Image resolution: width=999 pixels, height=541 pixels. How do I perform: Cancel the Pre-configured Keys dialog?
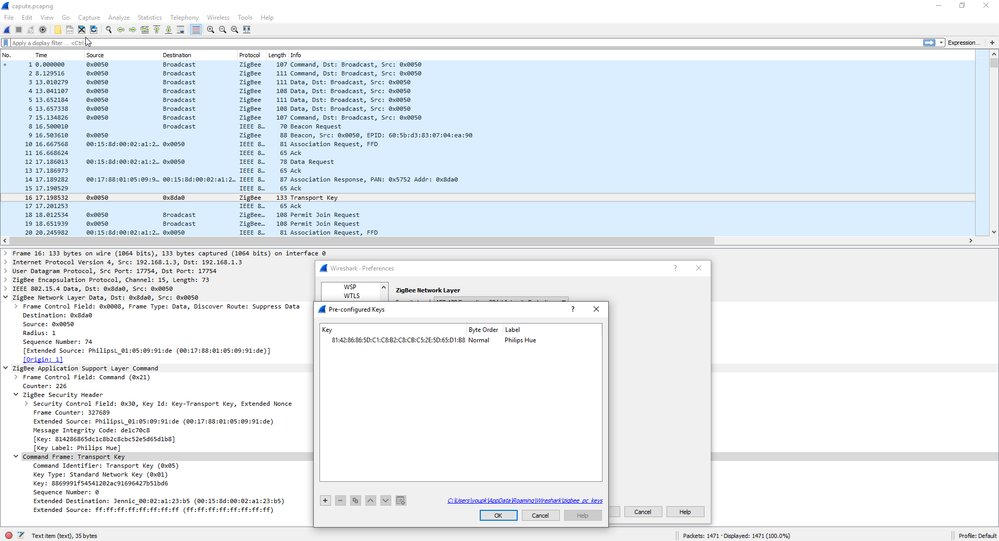540,516
